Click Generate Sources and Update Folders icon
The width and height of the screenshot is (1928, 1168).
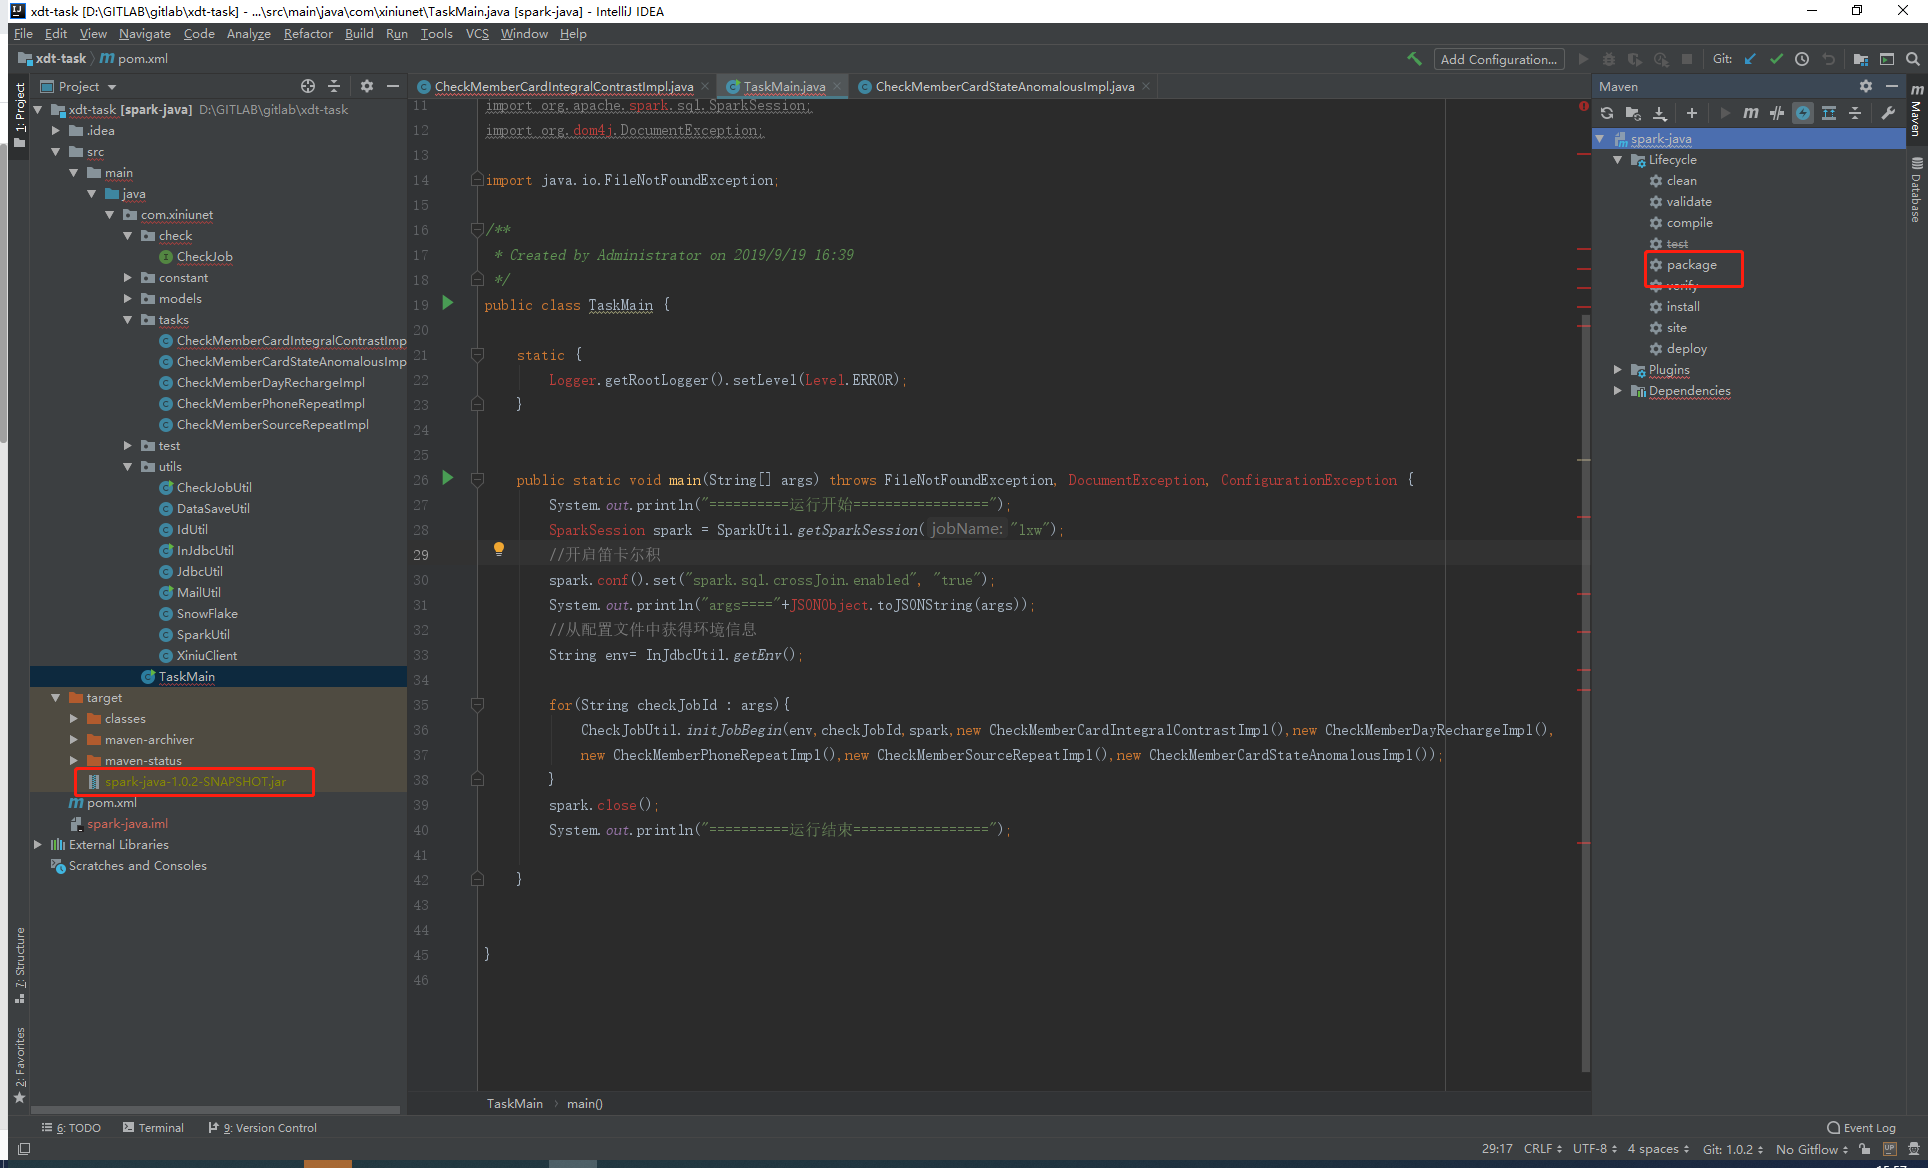(x=1633, y=113)
